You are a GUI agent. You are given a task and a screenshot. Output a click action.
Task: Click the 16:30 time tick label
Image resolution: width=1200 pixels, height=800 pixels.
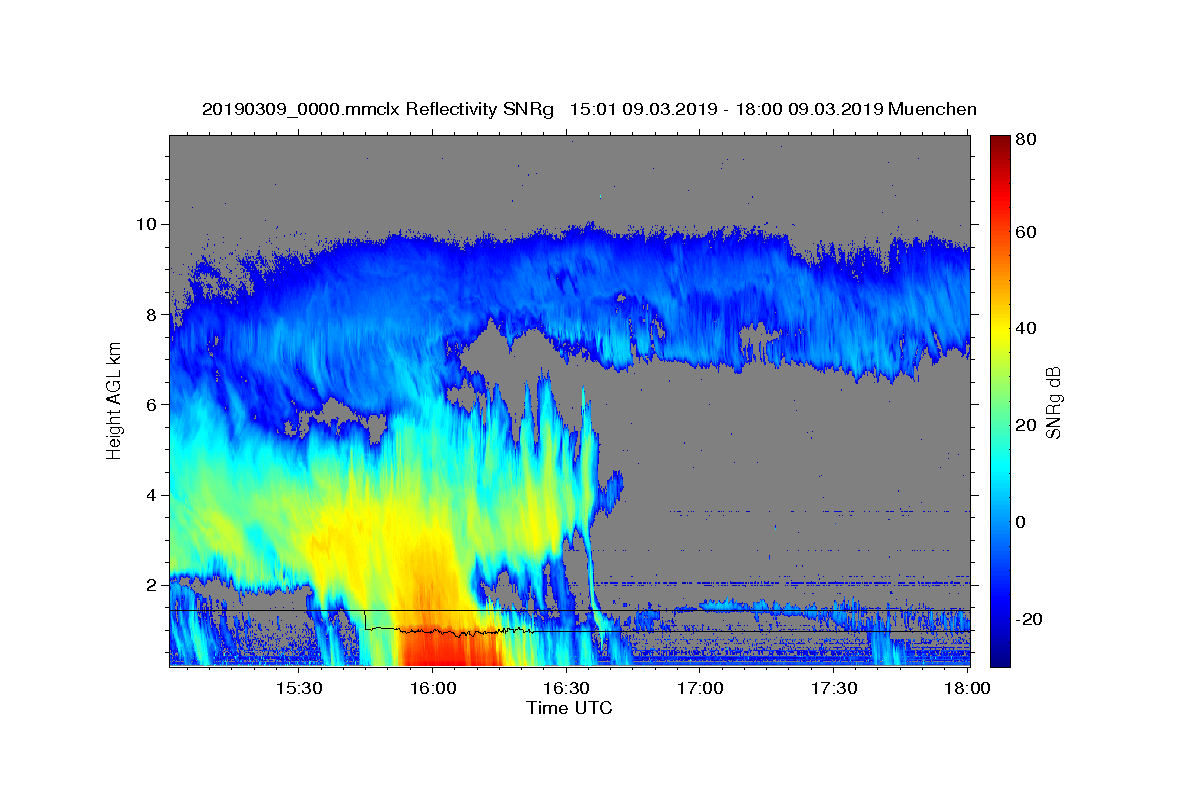click(567, 688)
